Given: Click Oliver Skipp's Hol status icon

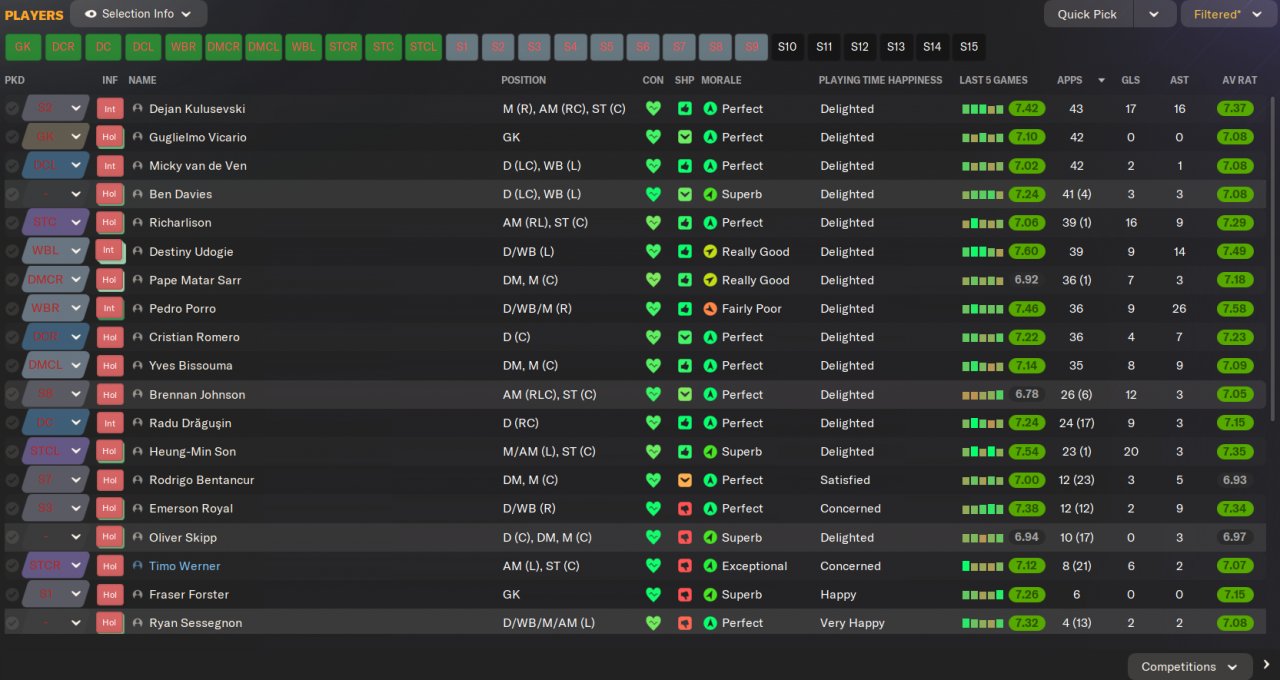Looking at the screenshot, I should [x=109, y=537].
